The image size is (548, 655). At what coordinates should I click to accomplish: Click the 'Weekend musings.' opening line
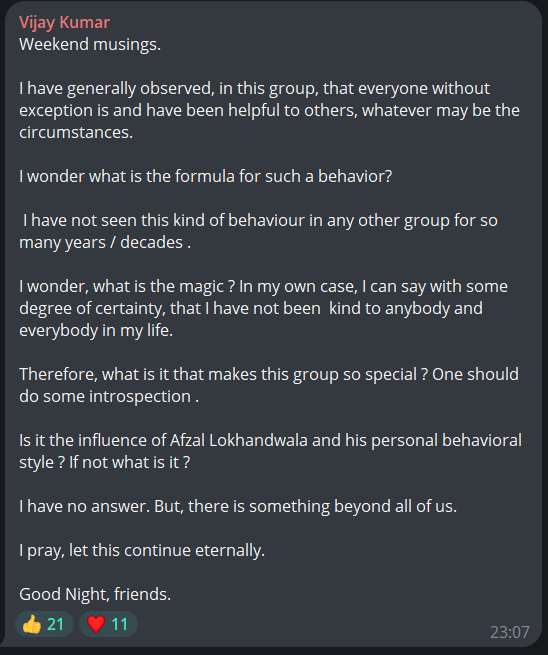click(90, 44)
